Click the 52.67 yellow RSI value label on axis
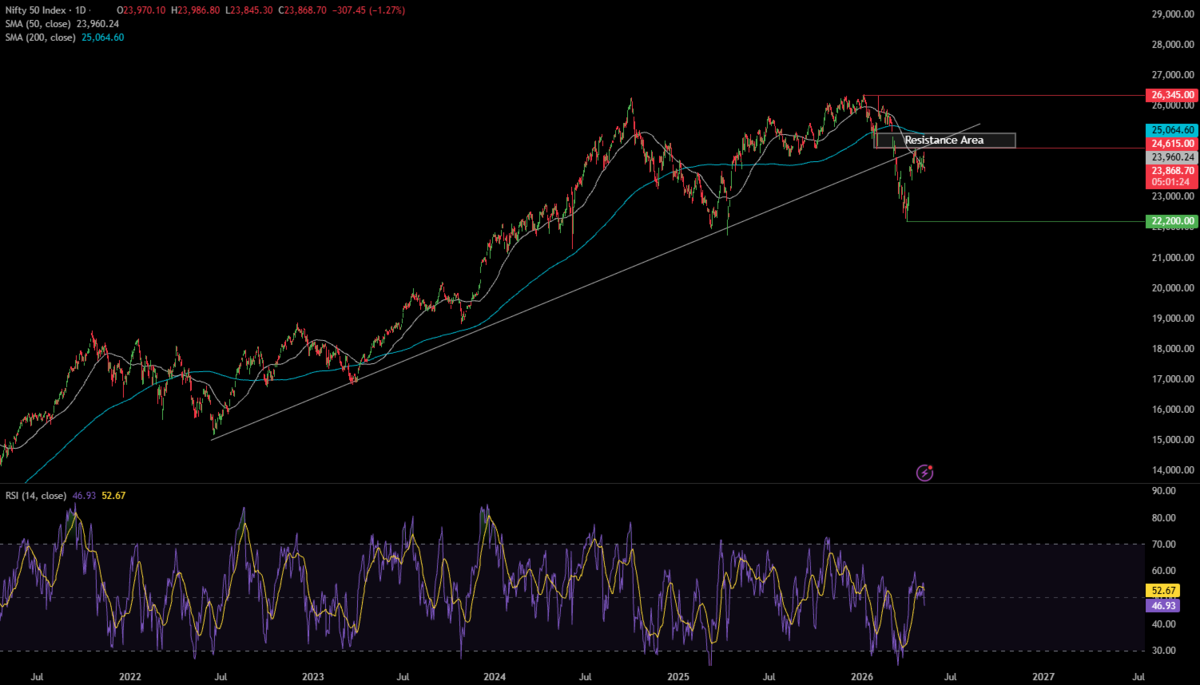Viewport: 1200px width, 685px height. 1162,591
